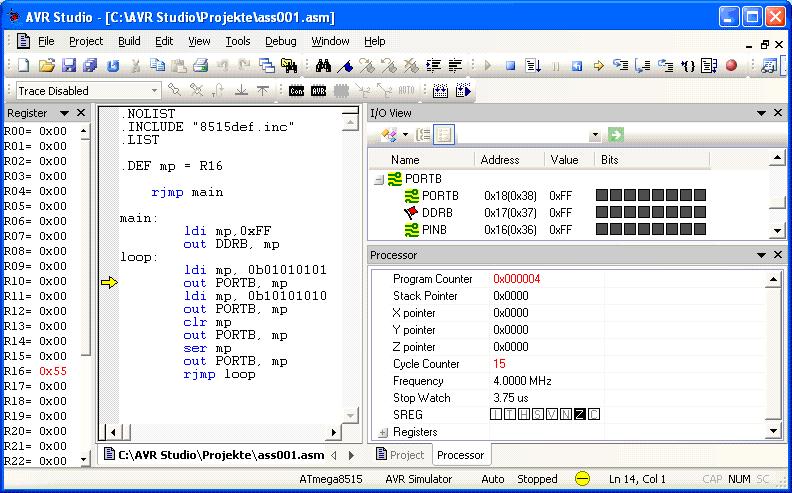This screenshot has height=493, width=792.
Task: Open the I/O View panel options arrow
Action: pos(762,113)
